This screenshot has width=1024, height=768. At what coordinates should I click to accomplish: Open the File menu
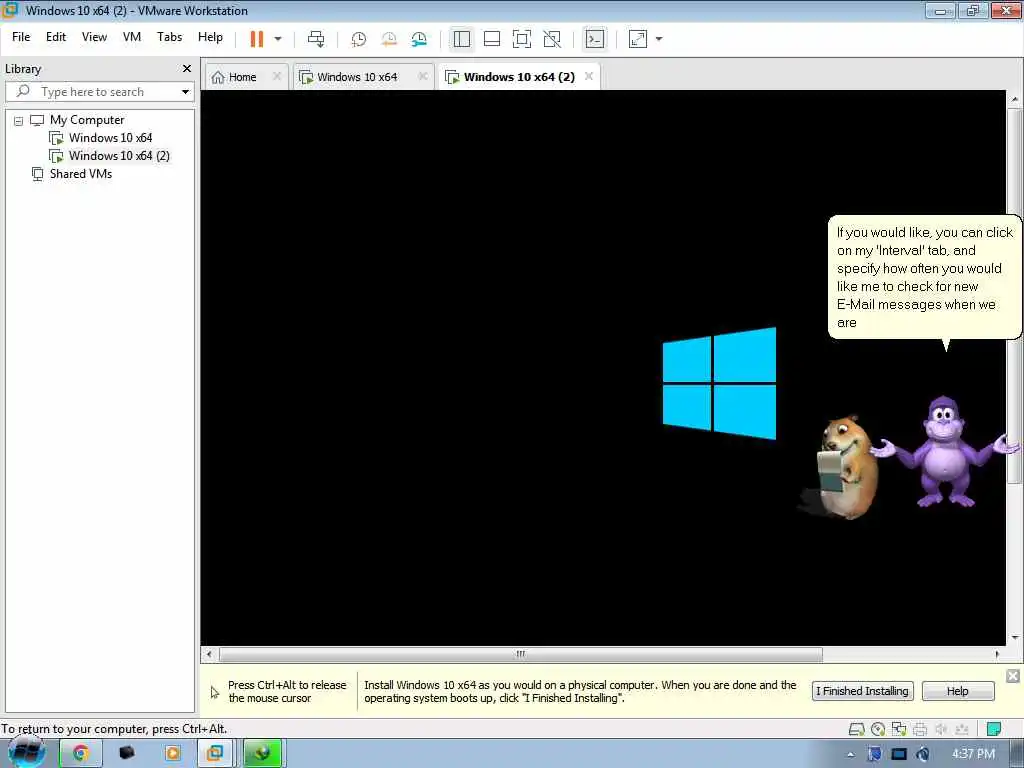click(21, 37)
